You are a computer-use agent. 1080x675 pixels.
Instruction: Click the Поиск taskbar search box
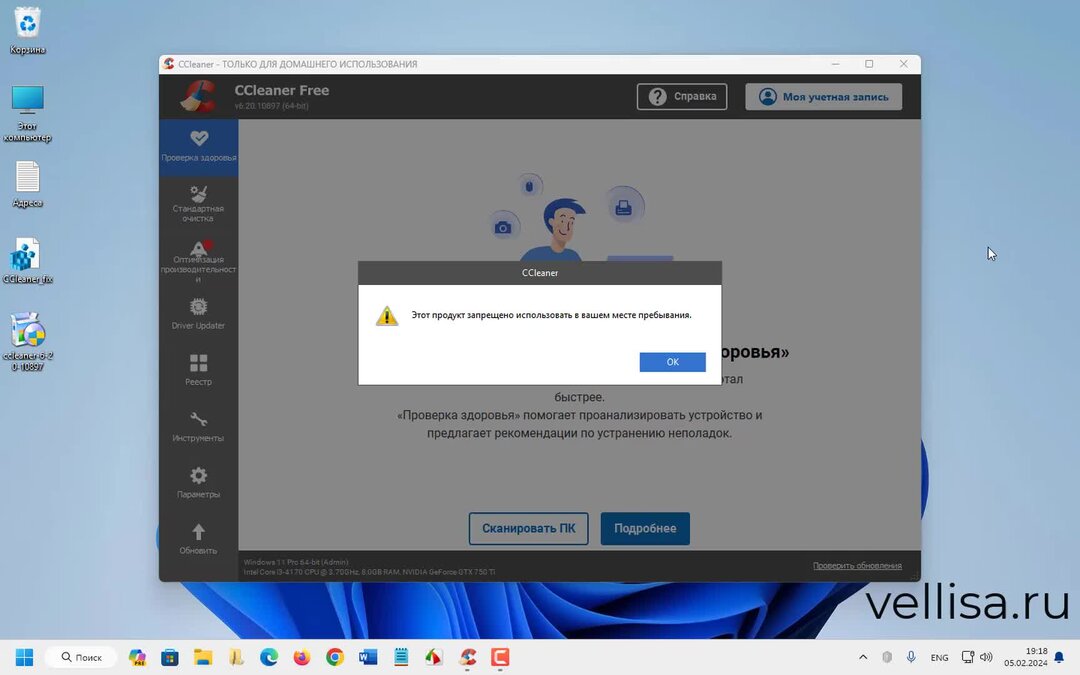tap(81, 657)
